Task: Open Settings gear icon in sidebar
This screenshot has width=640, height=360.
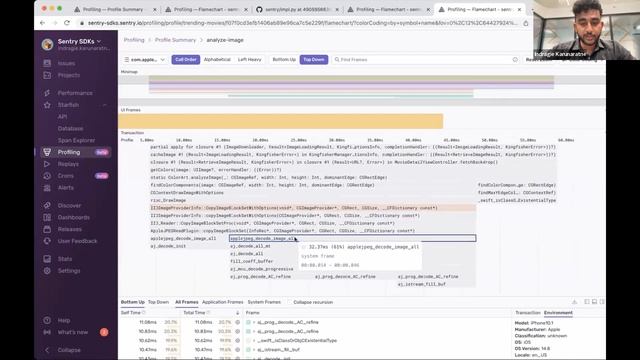Action: 47,271
